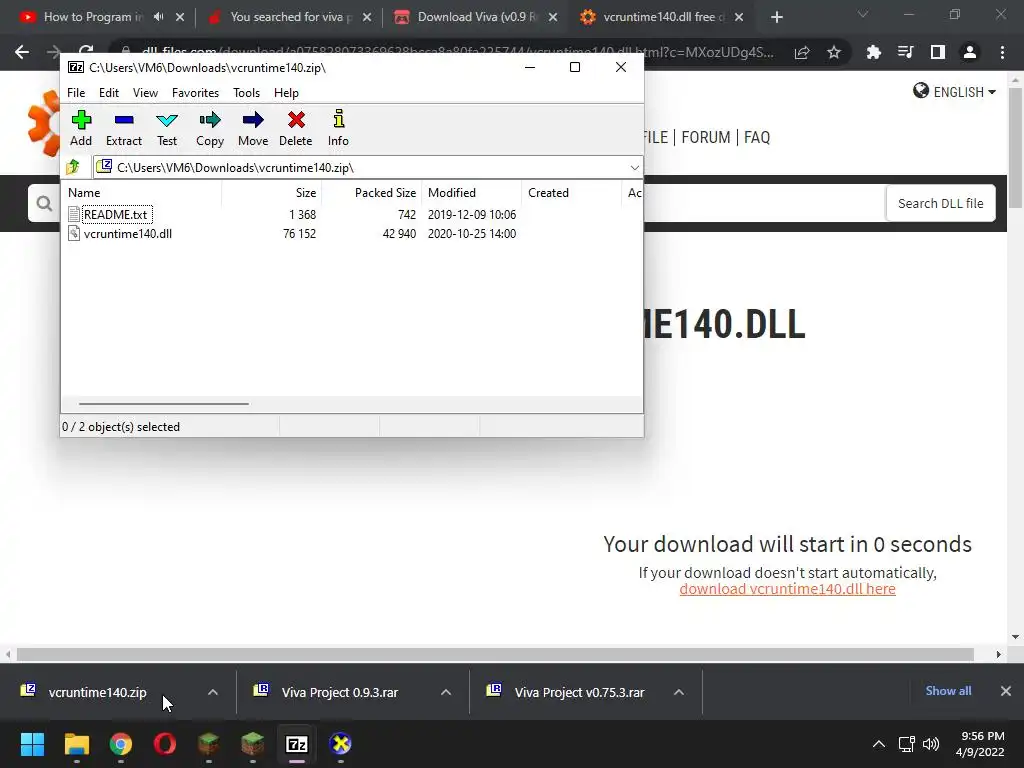This screenshot has width=1024, height=768.
Task: Select the vcruntime140.dll file name
Action: 128,234
